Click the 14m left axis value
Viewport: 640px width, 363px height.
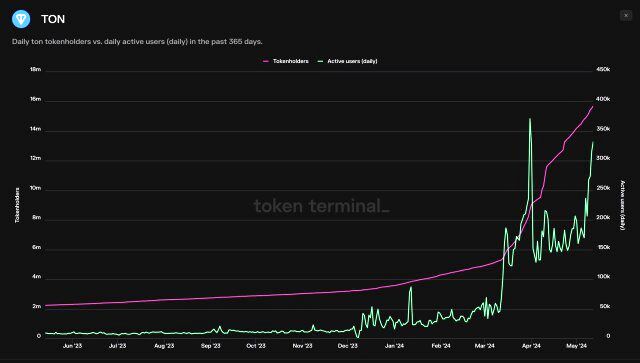[36, 129]
